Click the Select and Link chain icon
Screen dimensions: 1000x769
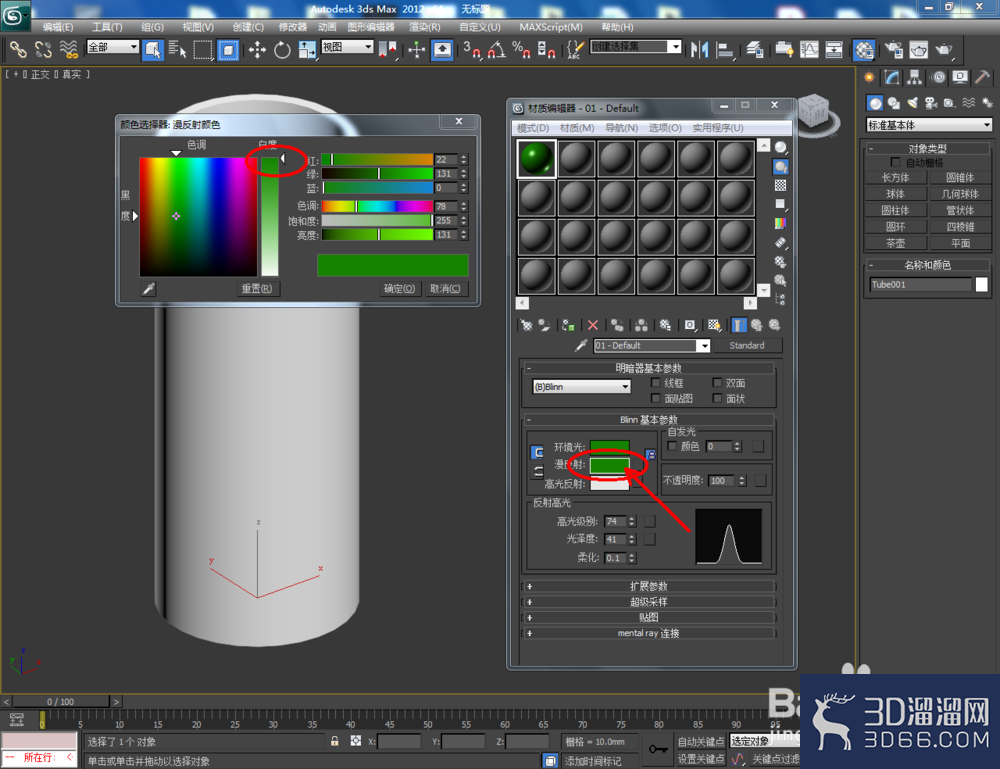(x=18, y=50)
